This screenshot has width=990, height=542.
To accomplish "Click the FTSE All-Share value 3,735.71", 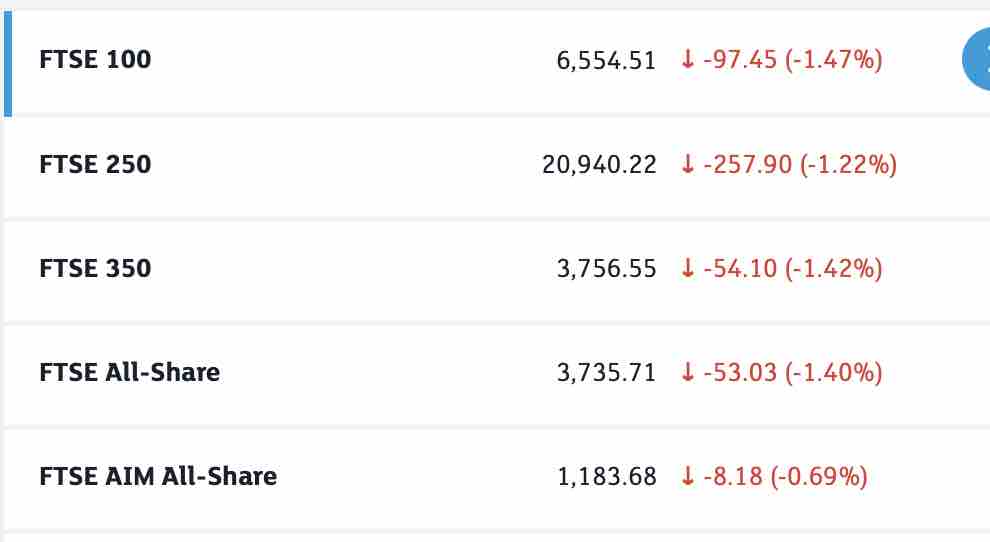I will (606, 373).
